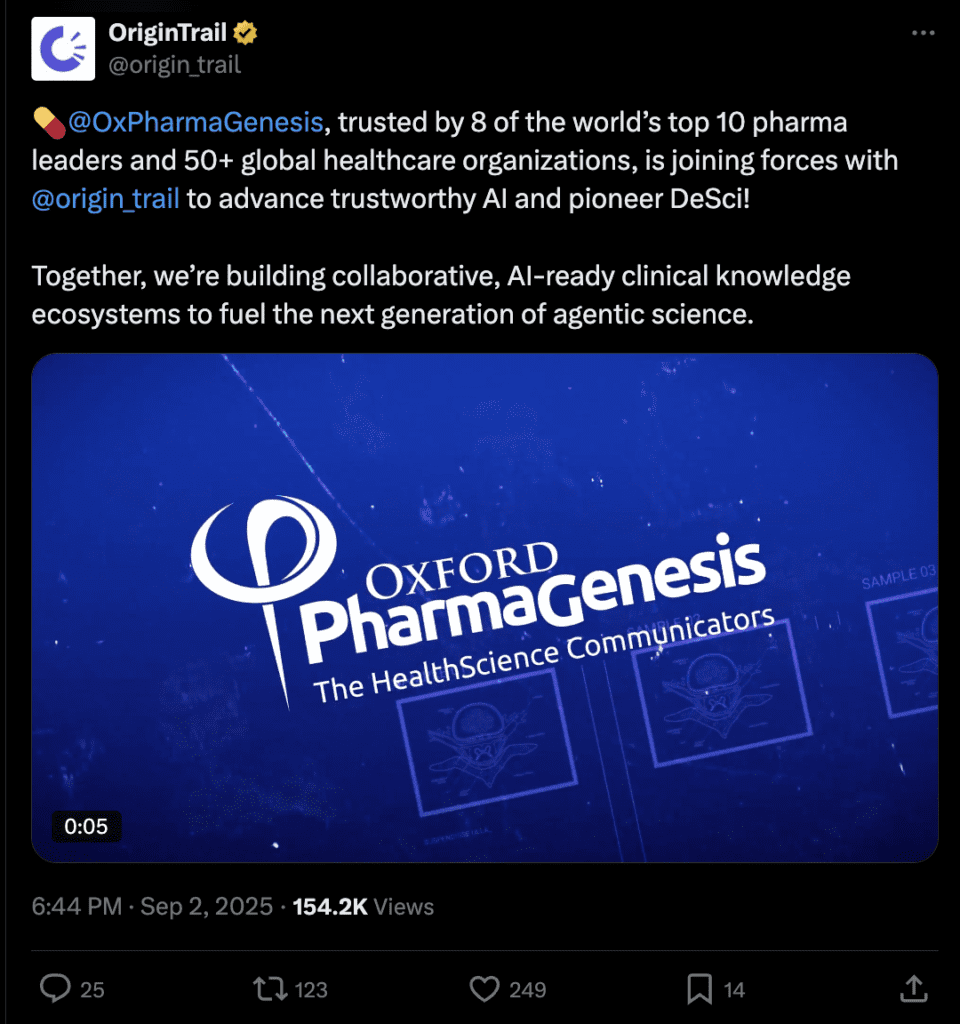
Task: Click the gold verified badge
Action: (x=246, y=34)
